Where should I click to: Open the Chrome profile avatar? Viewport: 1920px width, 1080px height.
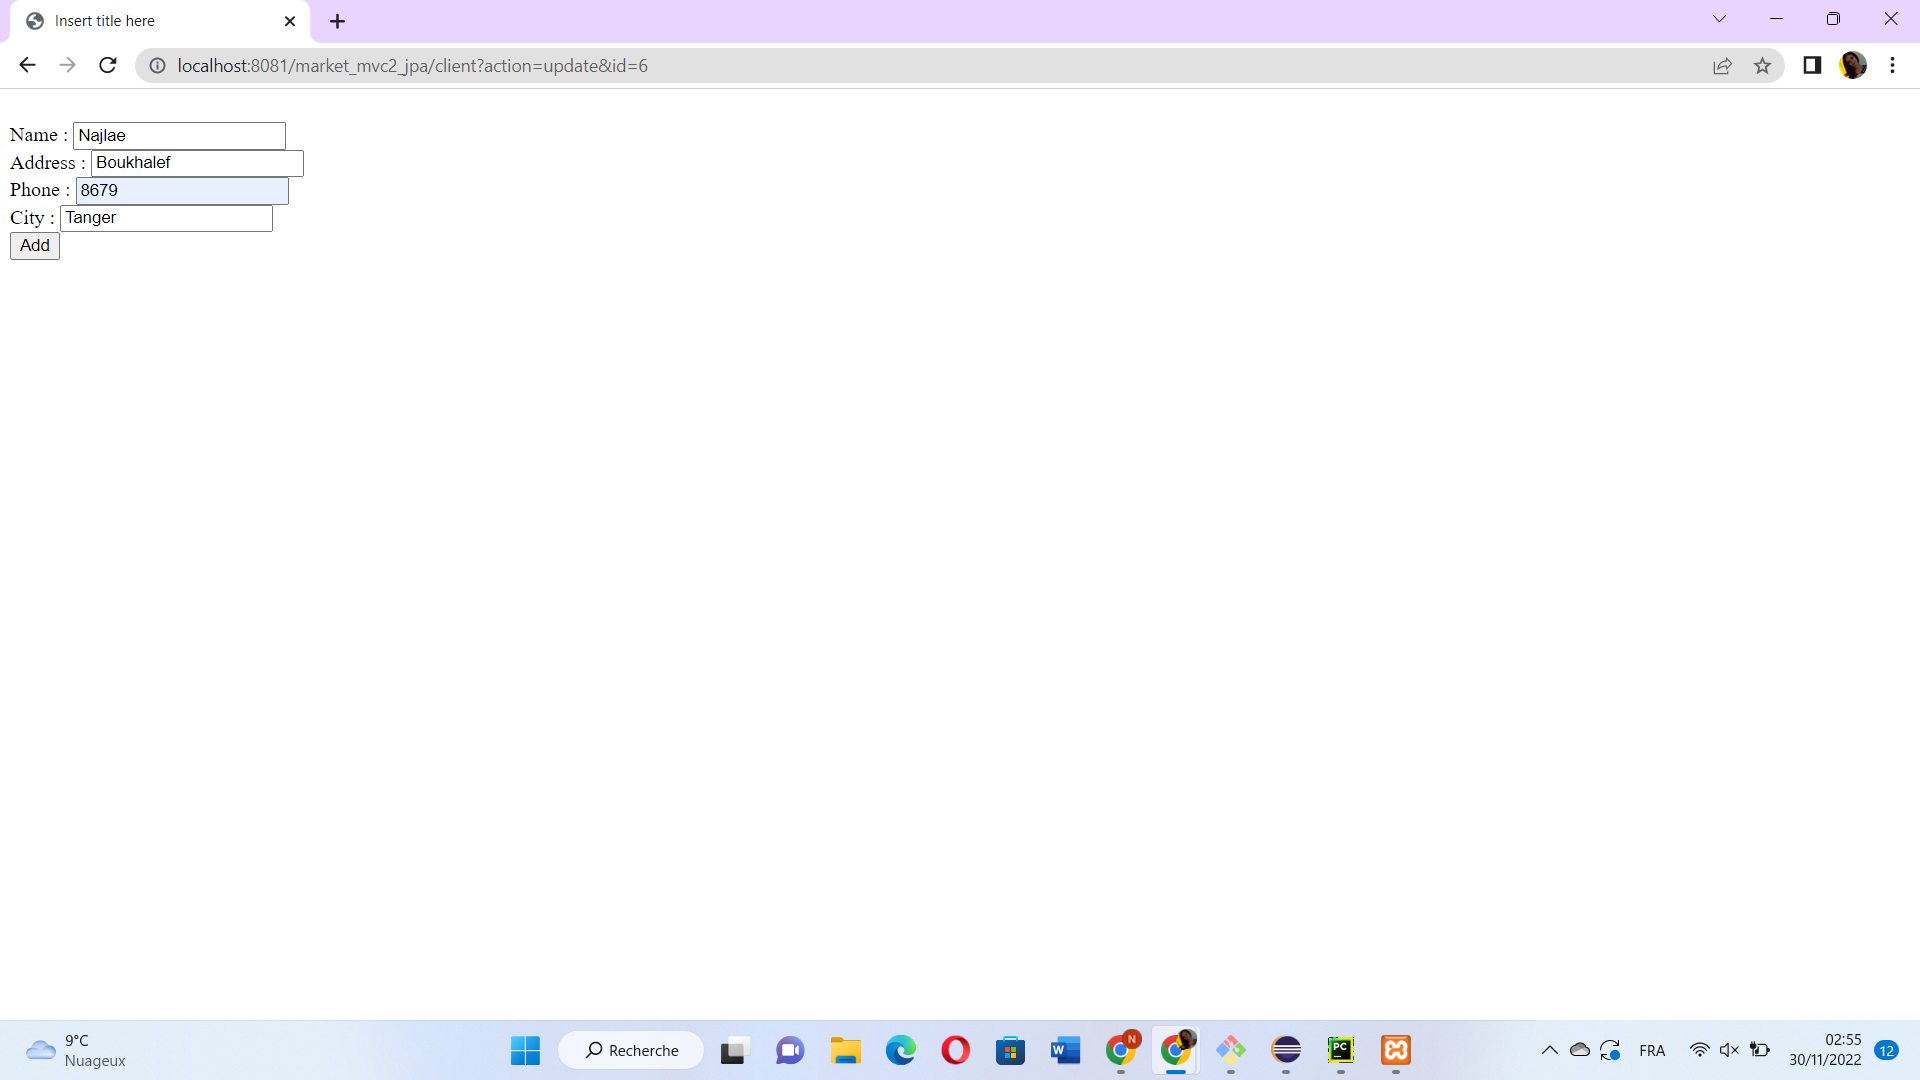point(1852,66)
